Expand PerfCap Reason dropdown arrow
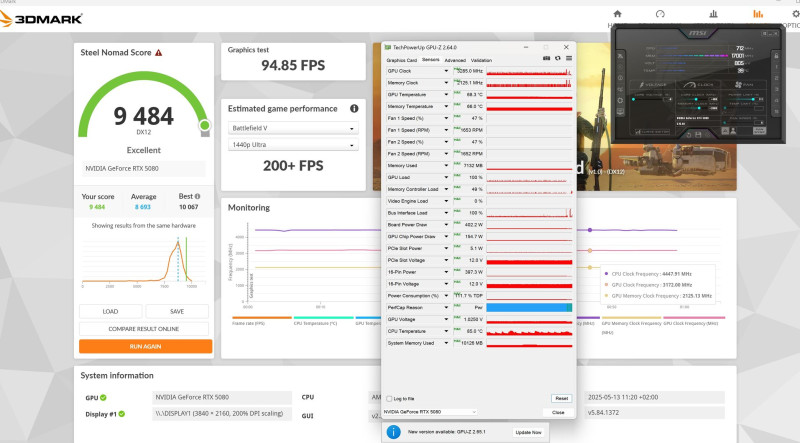The width and height of the screenshot is (800, 443). point(446,307)
